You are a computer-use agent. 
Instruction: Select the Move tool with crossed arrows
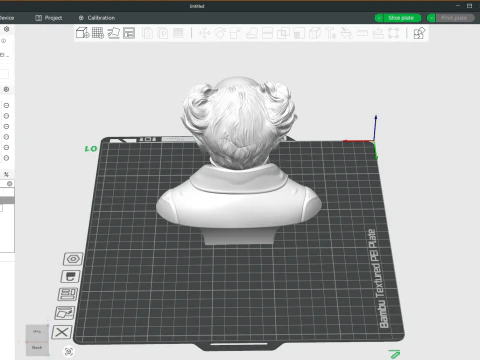coord(204,33)
